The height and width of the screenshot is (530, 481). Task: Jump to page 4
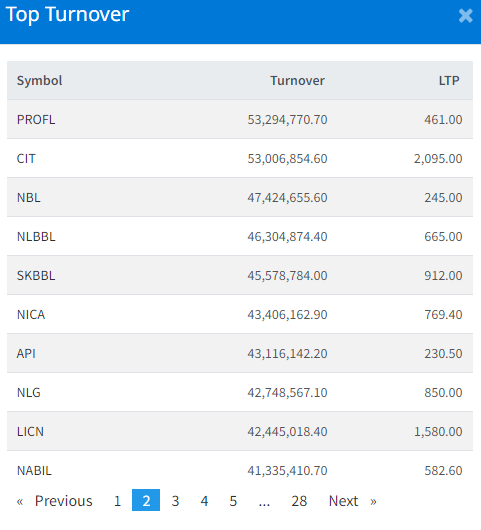204,501
